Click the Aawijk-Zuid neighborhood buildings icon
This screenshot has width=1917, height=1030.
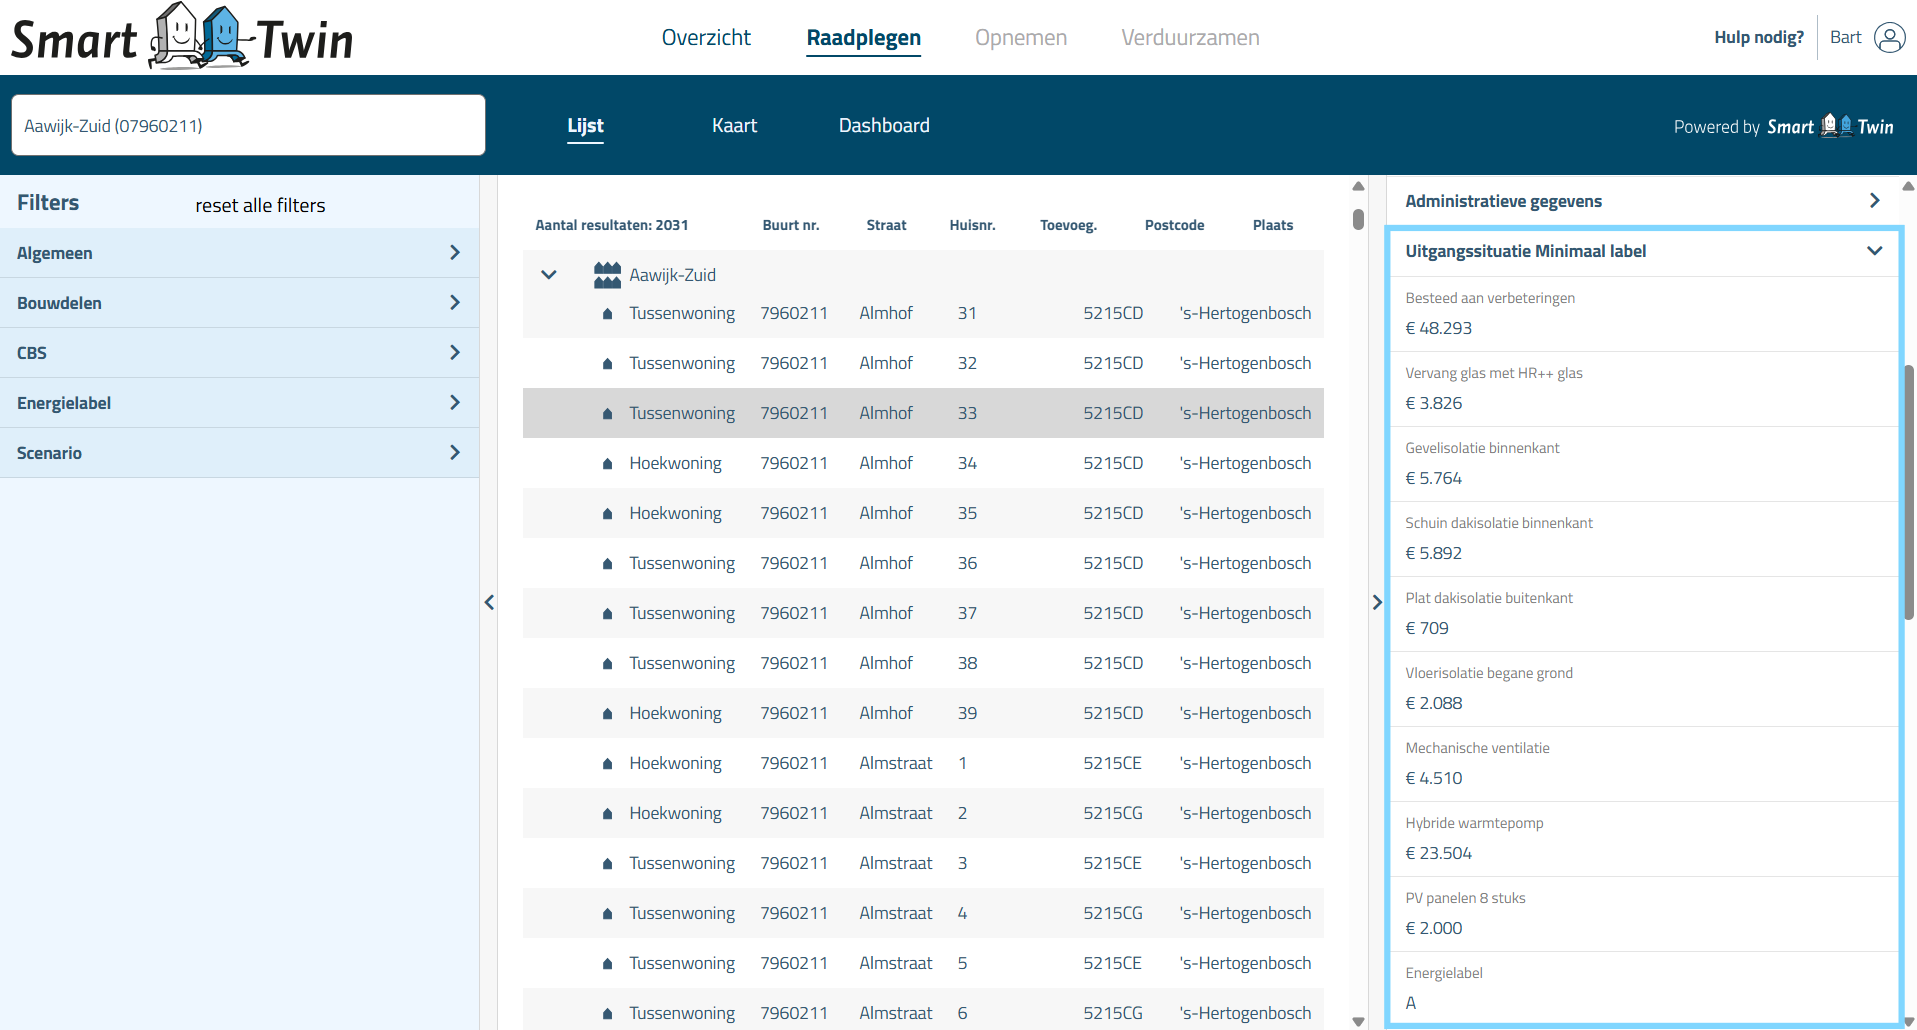pos(607,275)
